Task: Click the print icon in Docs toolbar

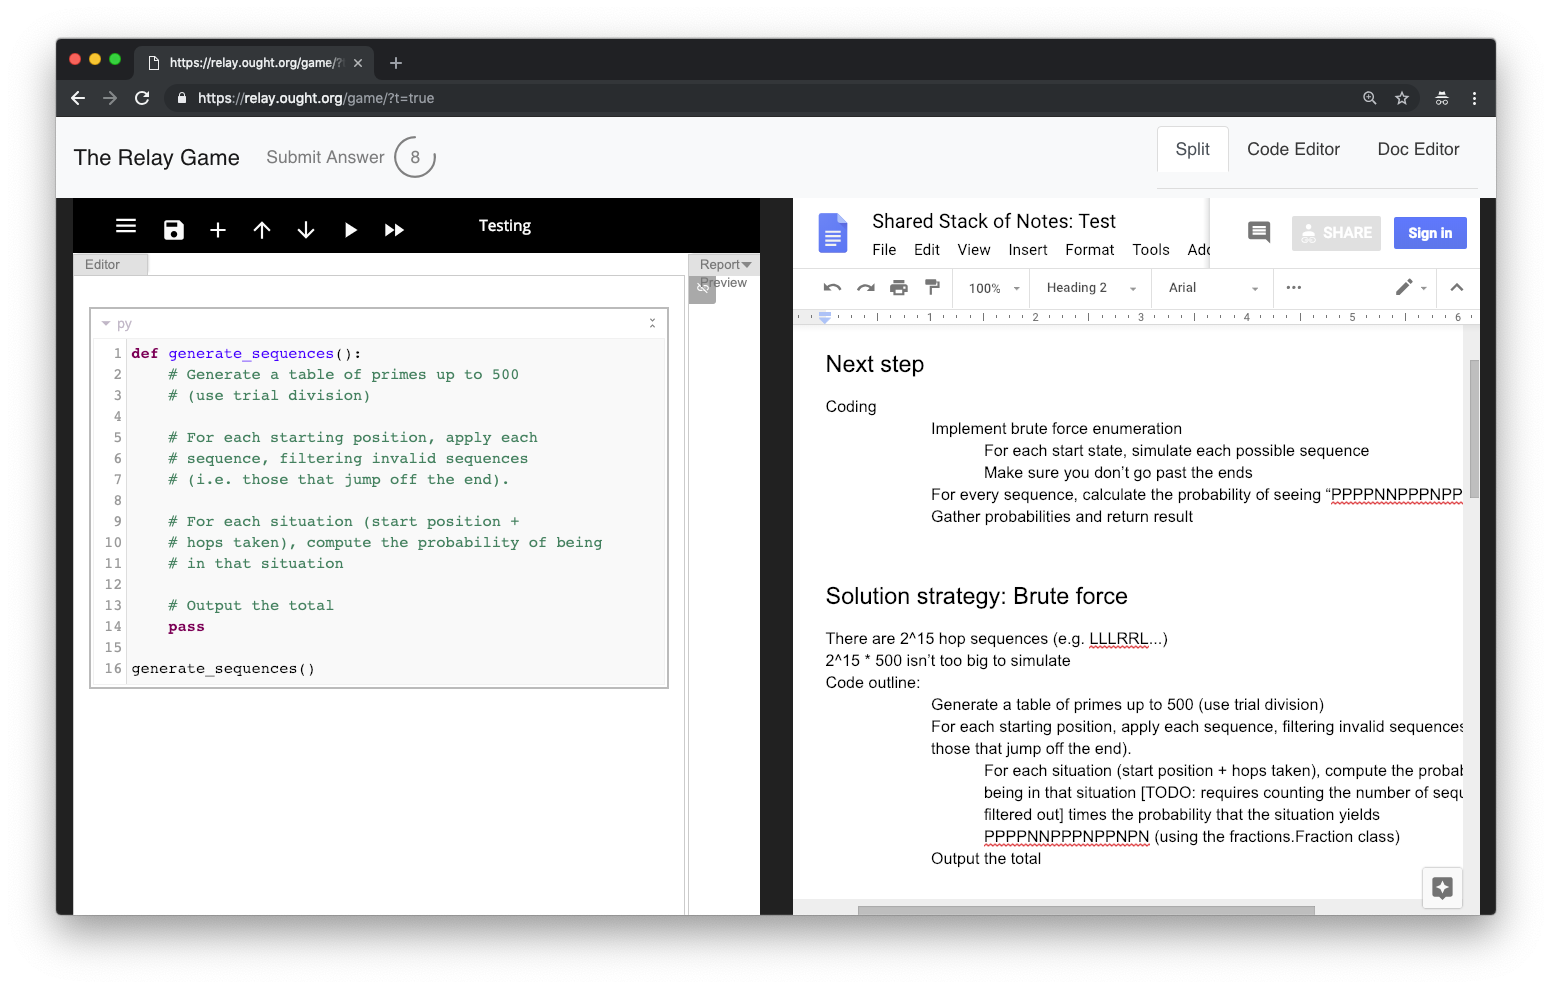Action: point(899,288)
